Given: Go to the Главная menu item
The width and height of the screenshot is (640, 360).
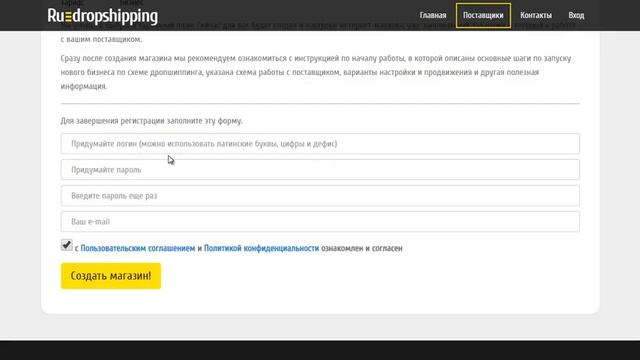Looking at the screenshot, I should click(x=433, y=16).
